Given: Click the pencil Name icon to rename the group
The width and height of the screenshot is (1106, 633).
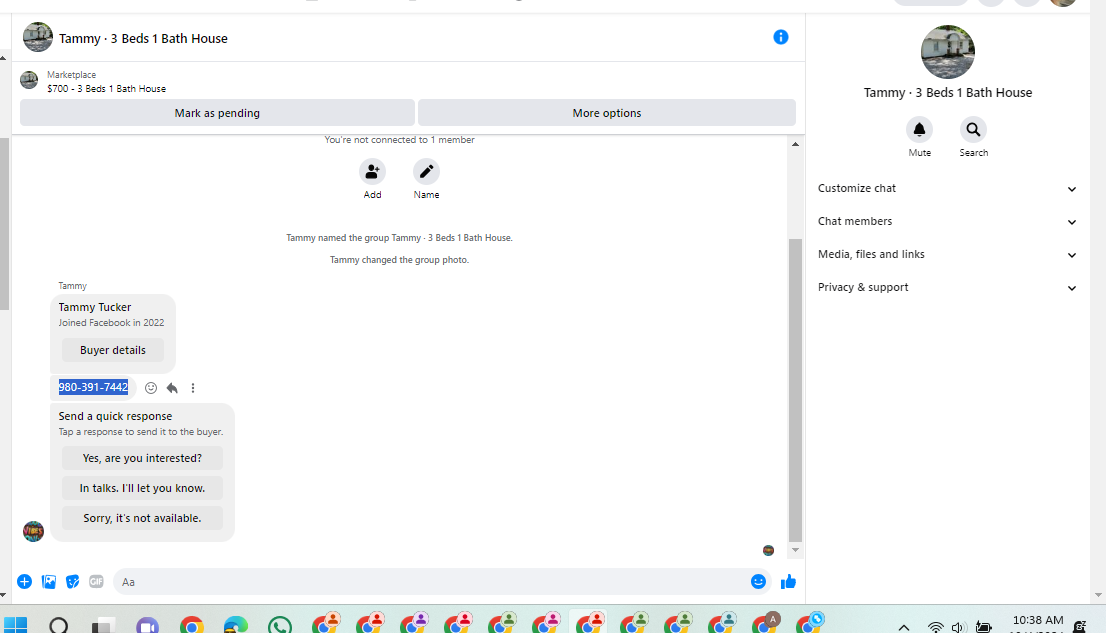Looking at the screenshot, I should click(426, 171).
